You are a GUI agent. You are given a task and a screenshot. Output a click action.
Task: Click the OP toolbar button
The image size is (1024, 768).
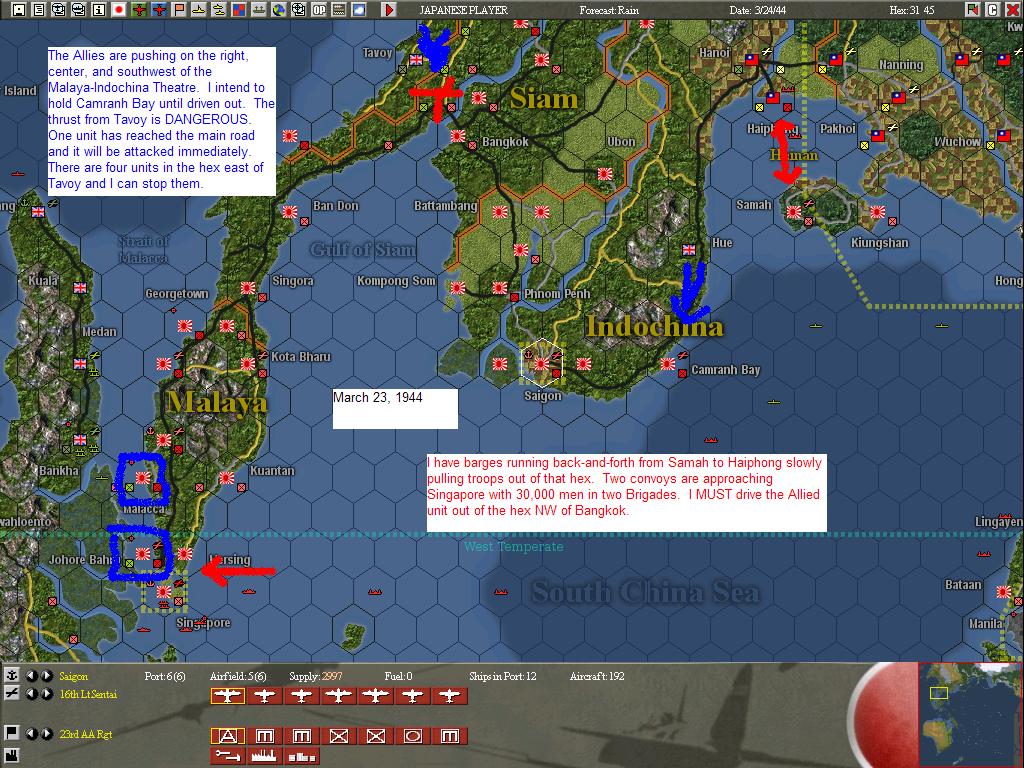click(319, 10)
